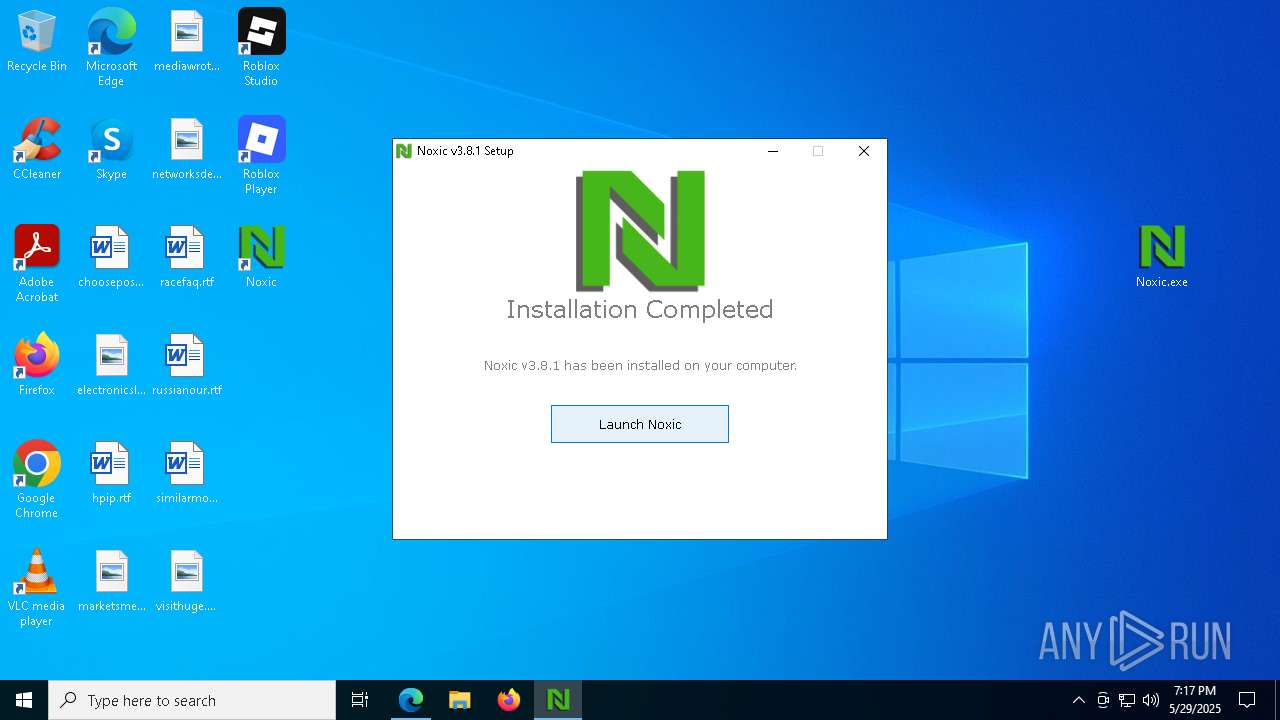The image size is (1280, 720).
Task: Select the racefaq.rtf document icon
Action: (187, 258)
